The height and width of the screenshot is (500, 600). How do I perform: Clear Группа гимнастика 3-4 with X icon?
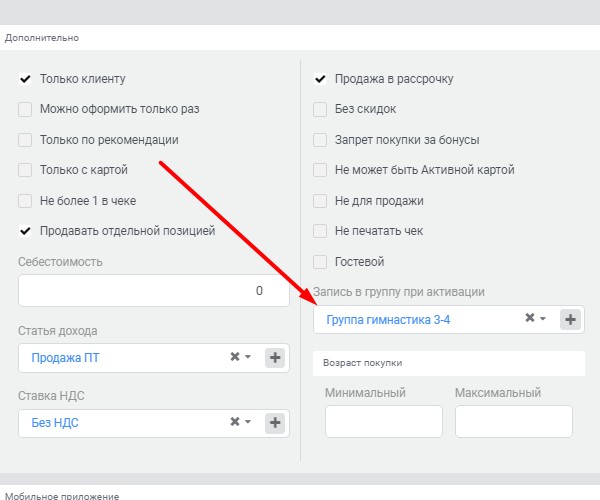click(530, 318)
